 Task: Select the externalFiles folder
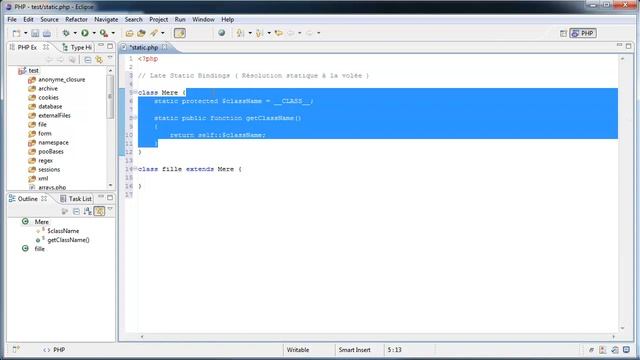49,116
